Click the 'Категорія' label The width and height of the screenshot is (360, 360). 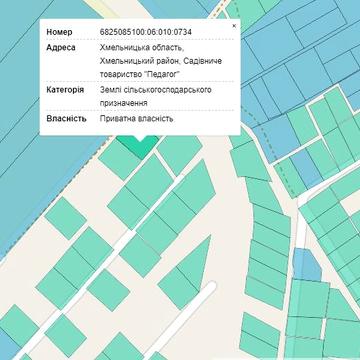pyautogui.click(x=65, y=90)
